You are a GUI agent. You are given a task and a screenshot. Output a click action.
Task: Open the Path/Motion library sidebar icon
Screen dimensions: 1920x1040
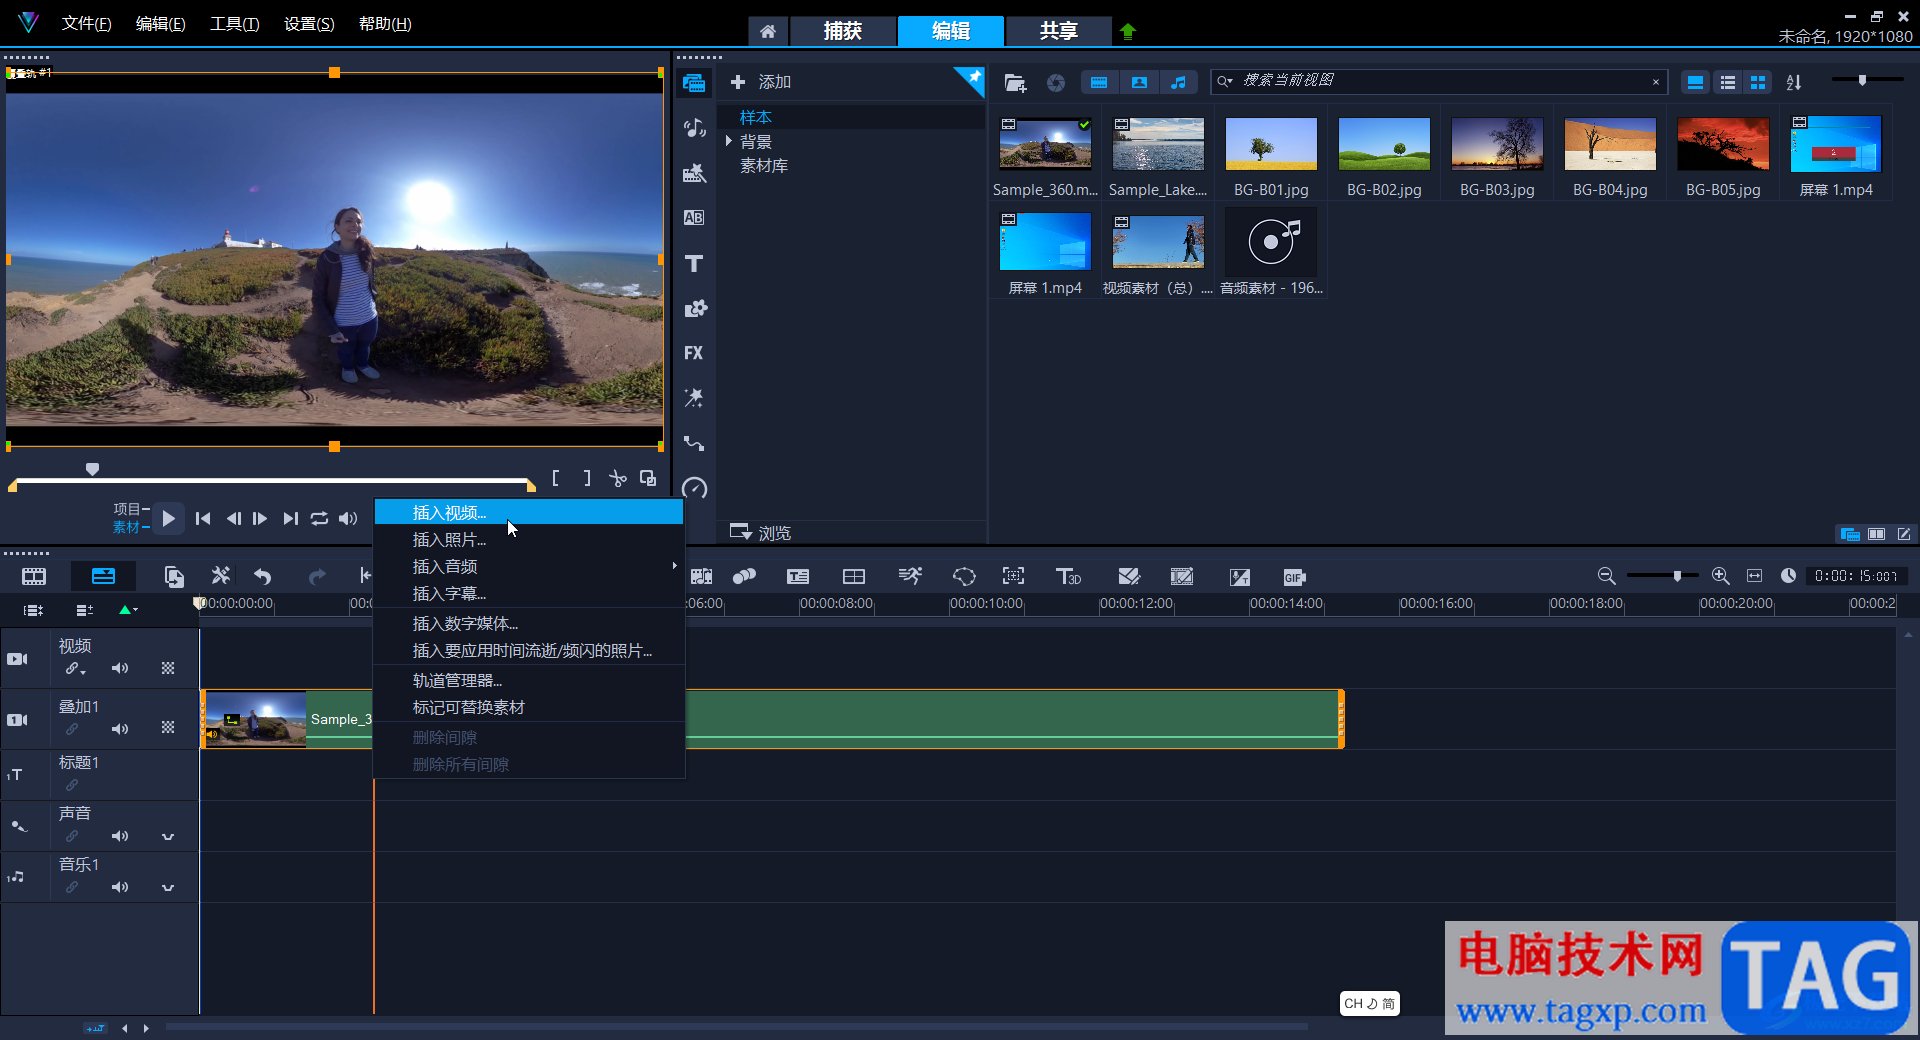[x=694, y=443]
